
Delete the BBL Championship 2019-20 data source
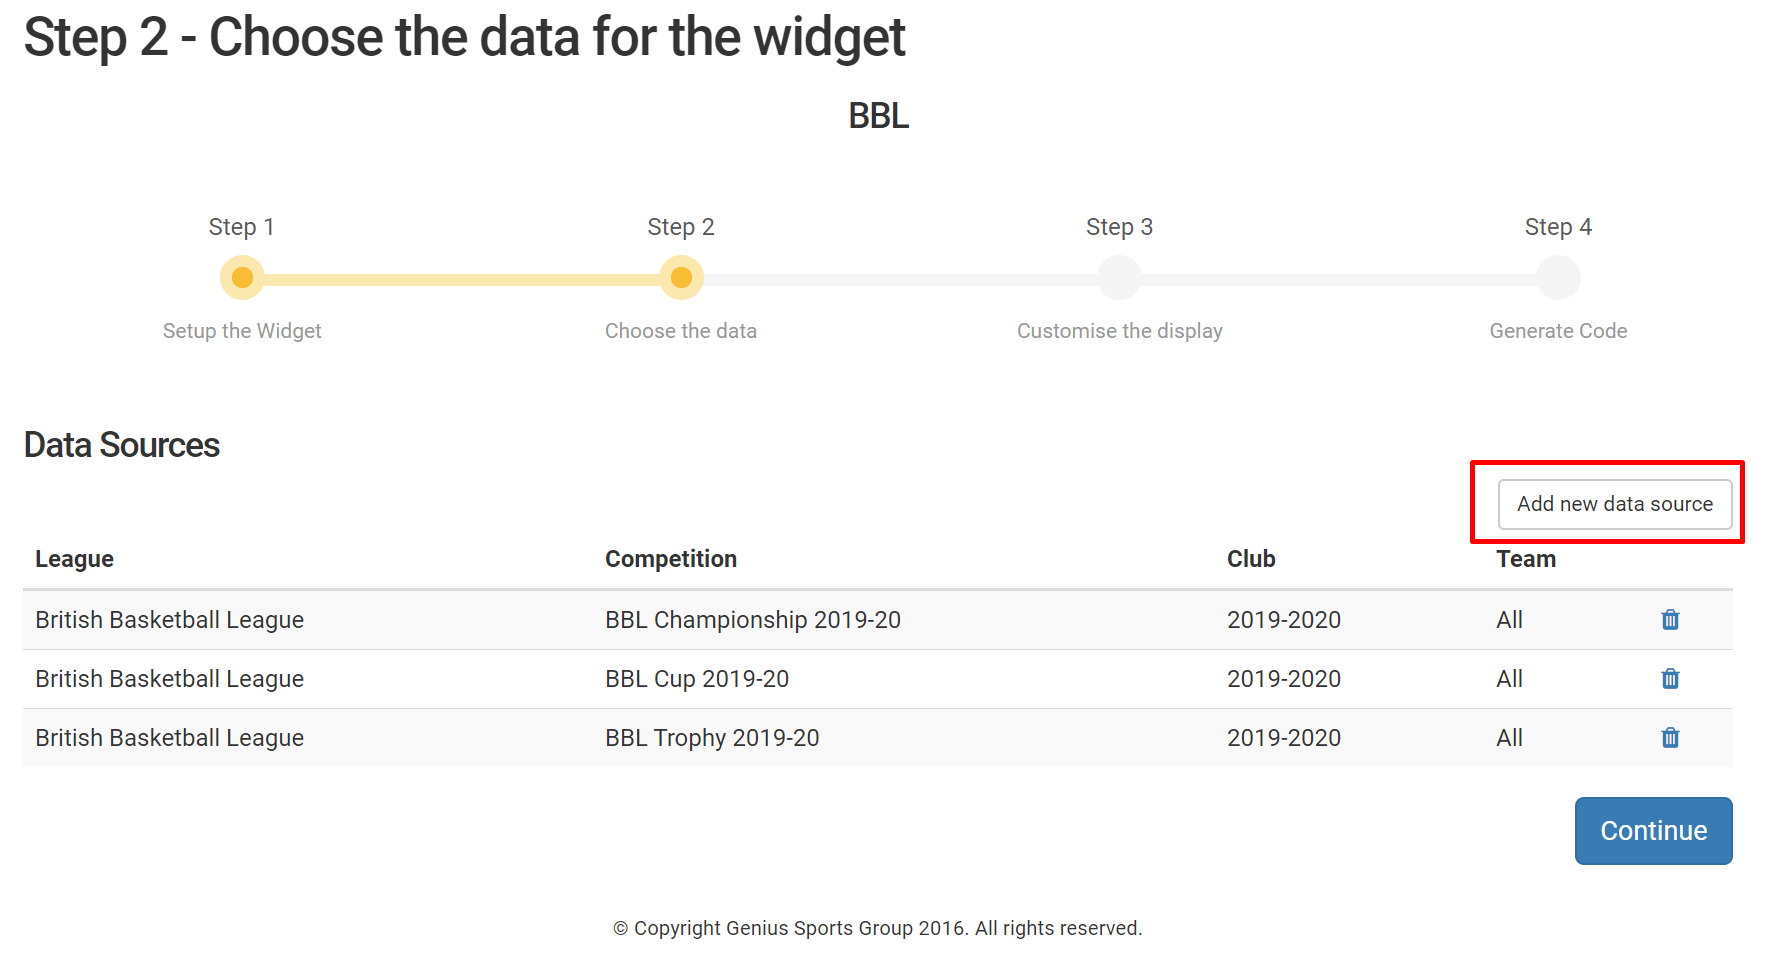[x=1670, y=620]
